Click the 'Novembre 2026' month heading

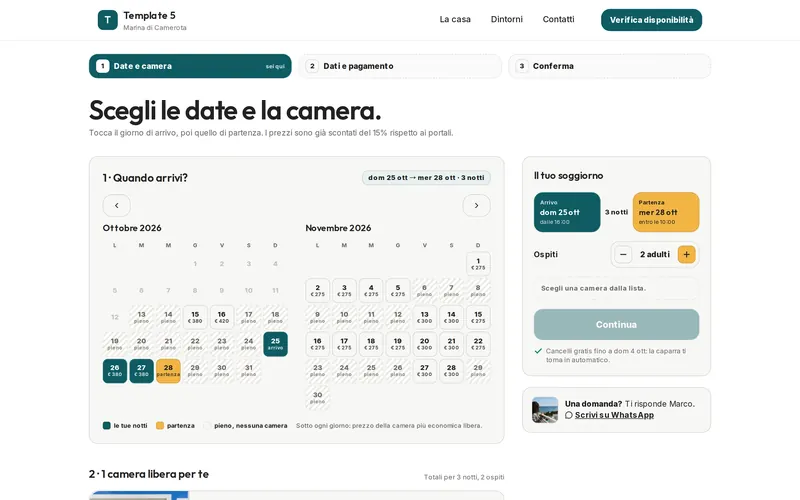338,228
